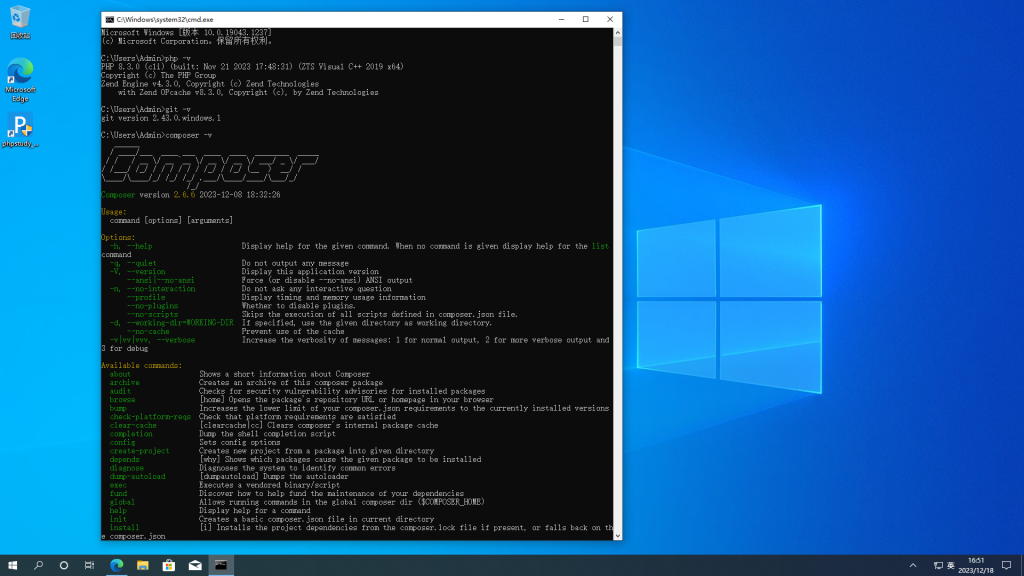Click the 'dump-autoload' command name
1024x576 pixels.
(137, 476)
